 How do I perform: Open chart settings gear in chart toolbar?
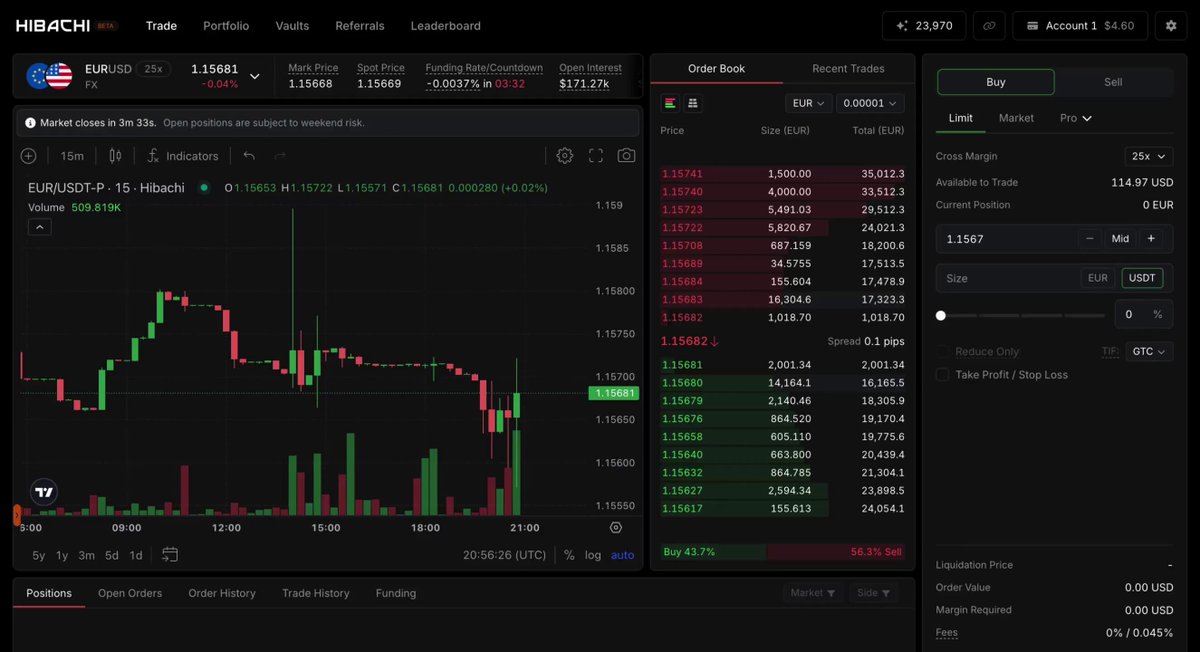[565, 156]
